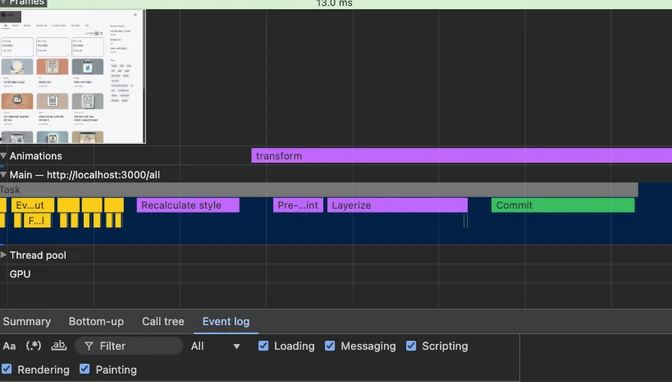Screen dimensions: 672x382
Task: Switch to the Call tree tab
Action: (163, 322)
